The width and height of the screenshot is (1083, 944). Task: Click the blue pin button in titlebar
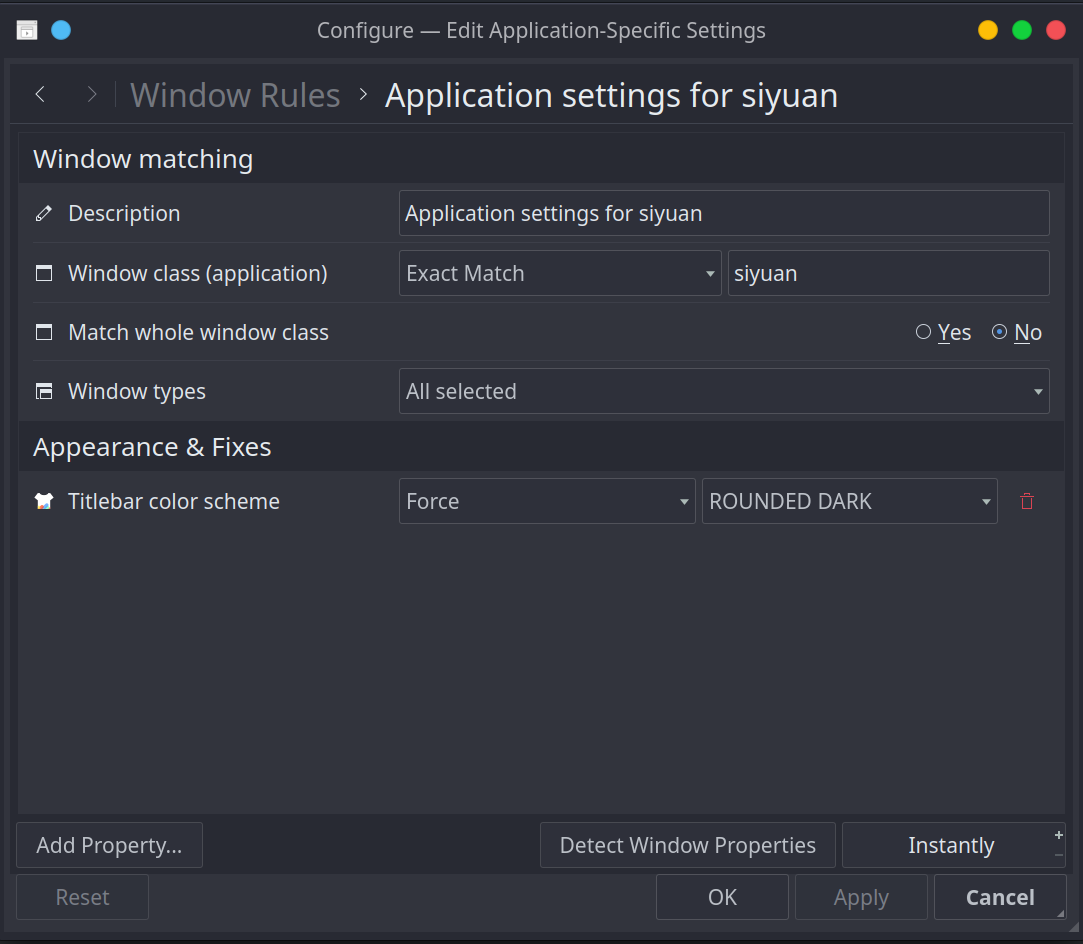coord(61,30)
